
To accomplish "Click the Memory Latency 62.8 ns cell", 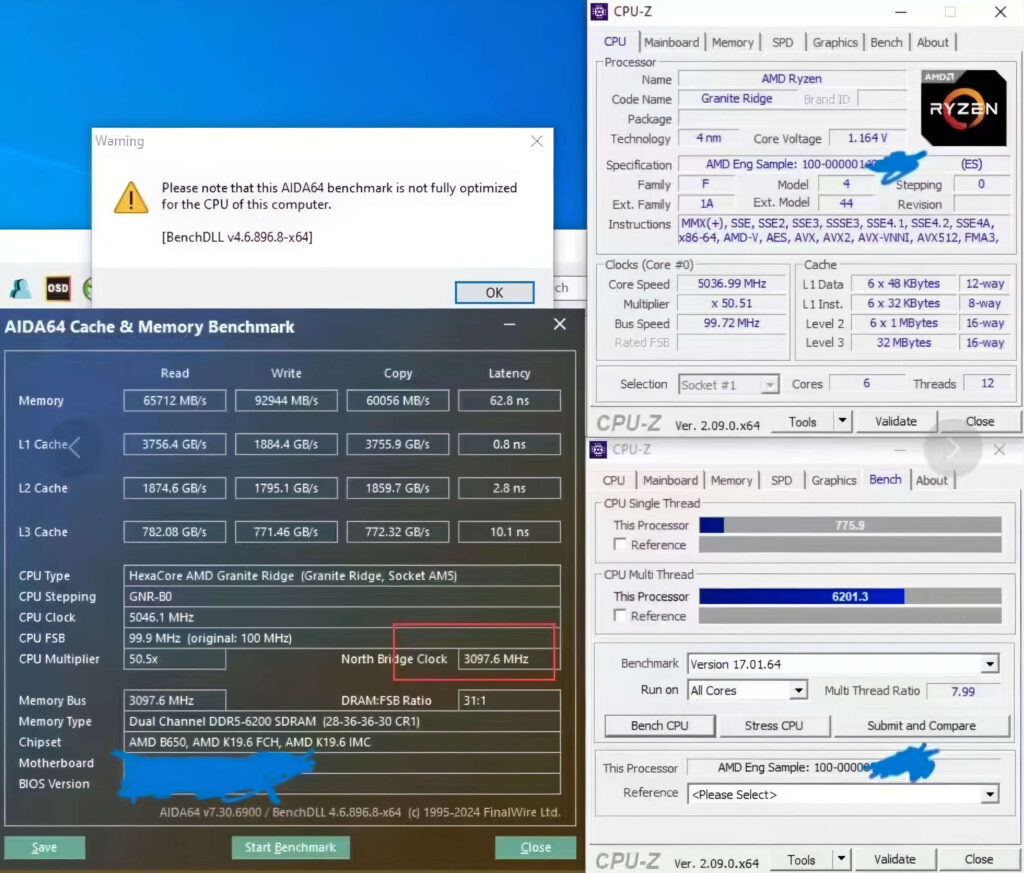I will pyautogui.click(x=509, y=400).
